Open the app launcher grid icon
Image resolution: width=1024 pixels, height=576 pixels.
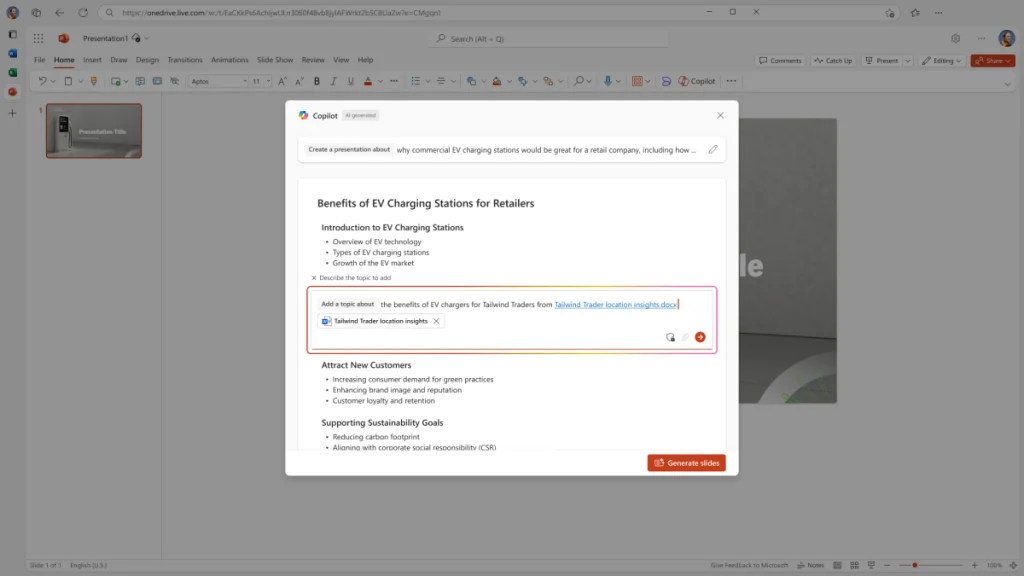[38, 37]
